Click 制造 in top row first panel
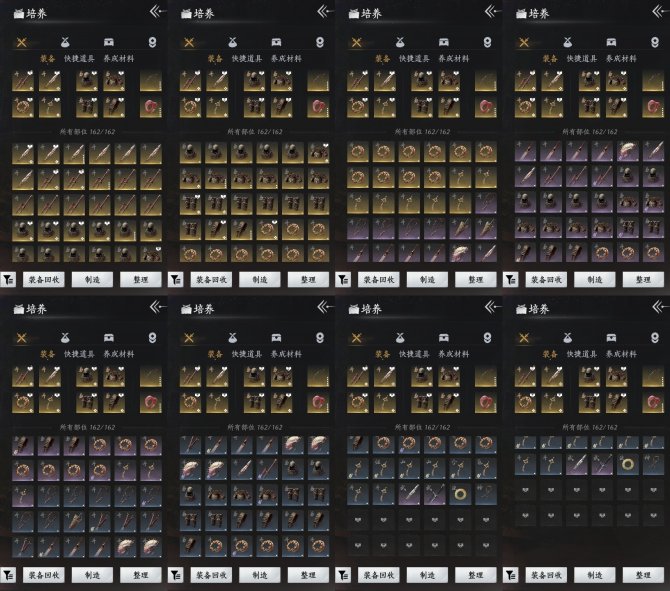Viewport: 670px width, 591px height. click(x=92, y=279)
